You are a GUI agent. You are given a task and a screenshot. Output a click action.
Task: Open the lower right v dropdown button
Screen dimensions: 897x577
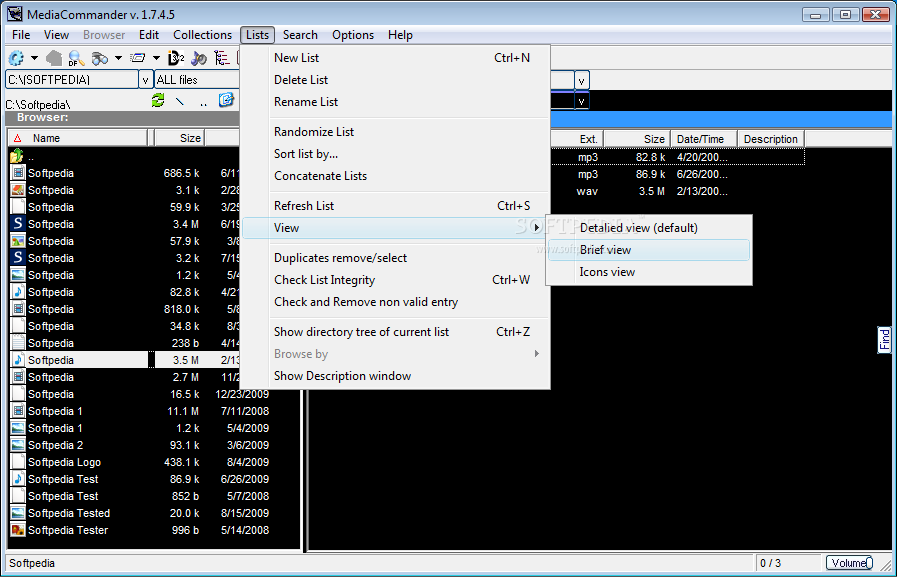[582, 102]
